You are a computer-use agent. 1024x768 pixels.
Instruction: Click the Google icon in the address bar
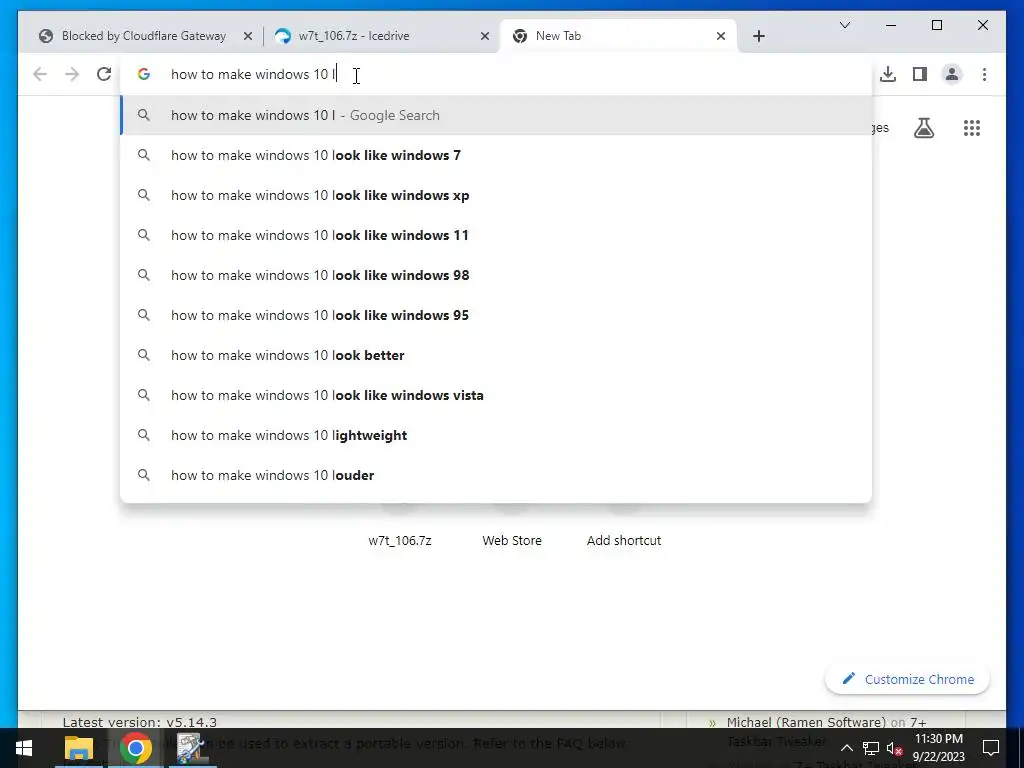[144, 74]
